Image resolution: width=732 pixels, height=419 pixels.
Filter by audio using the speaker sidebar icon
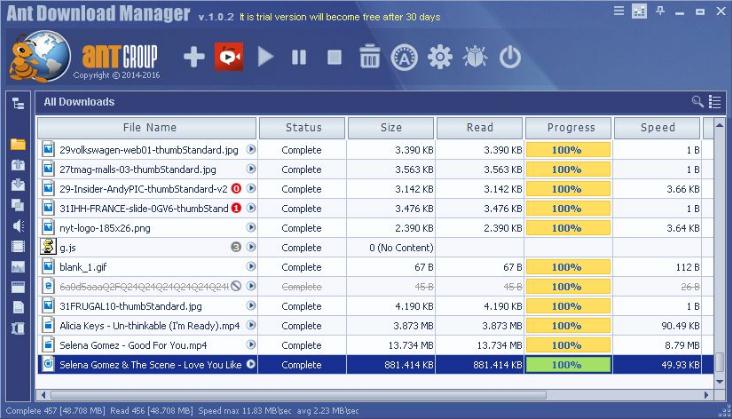tap(18, 226)
